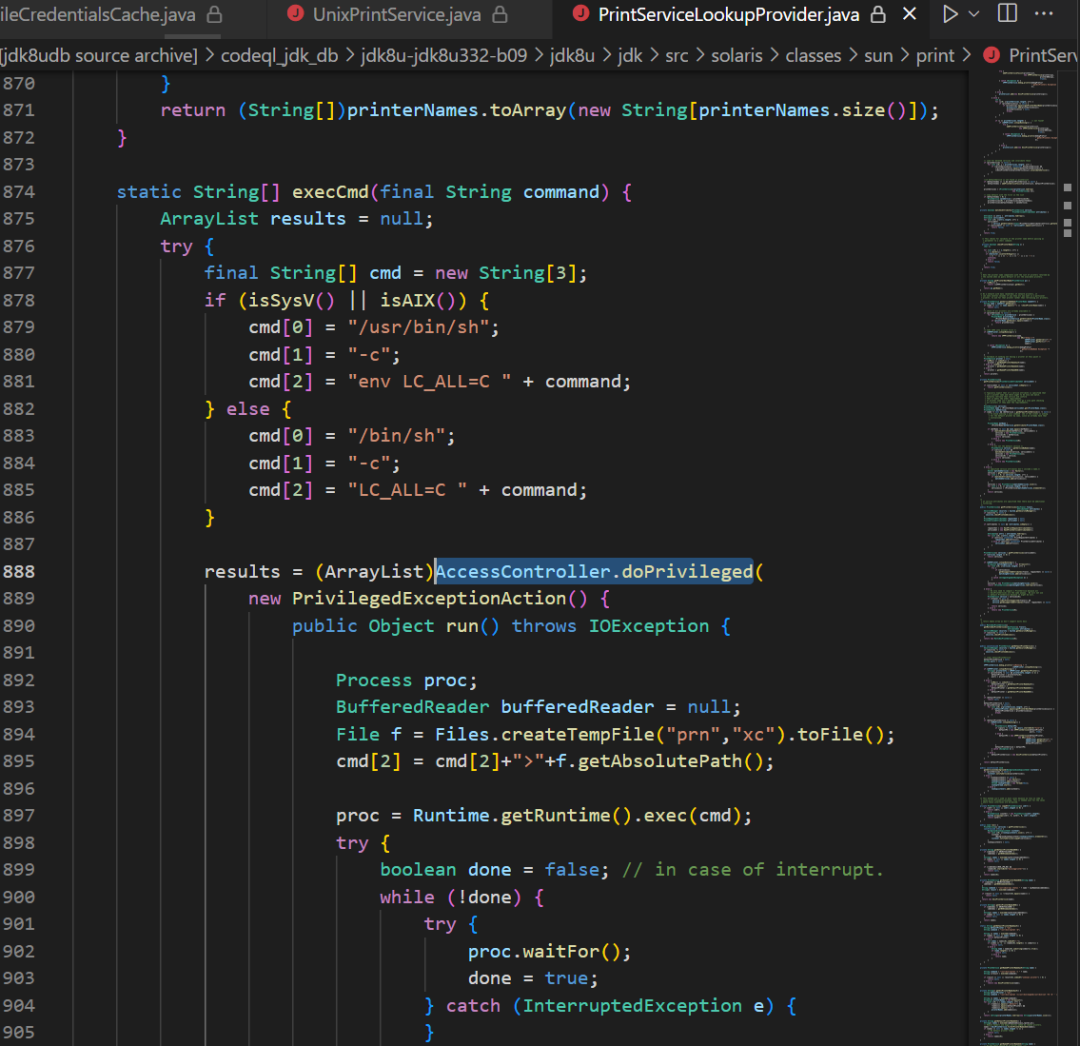
Task: Expand the dropdown arrow next to Run
Action: tap(974, 14)
